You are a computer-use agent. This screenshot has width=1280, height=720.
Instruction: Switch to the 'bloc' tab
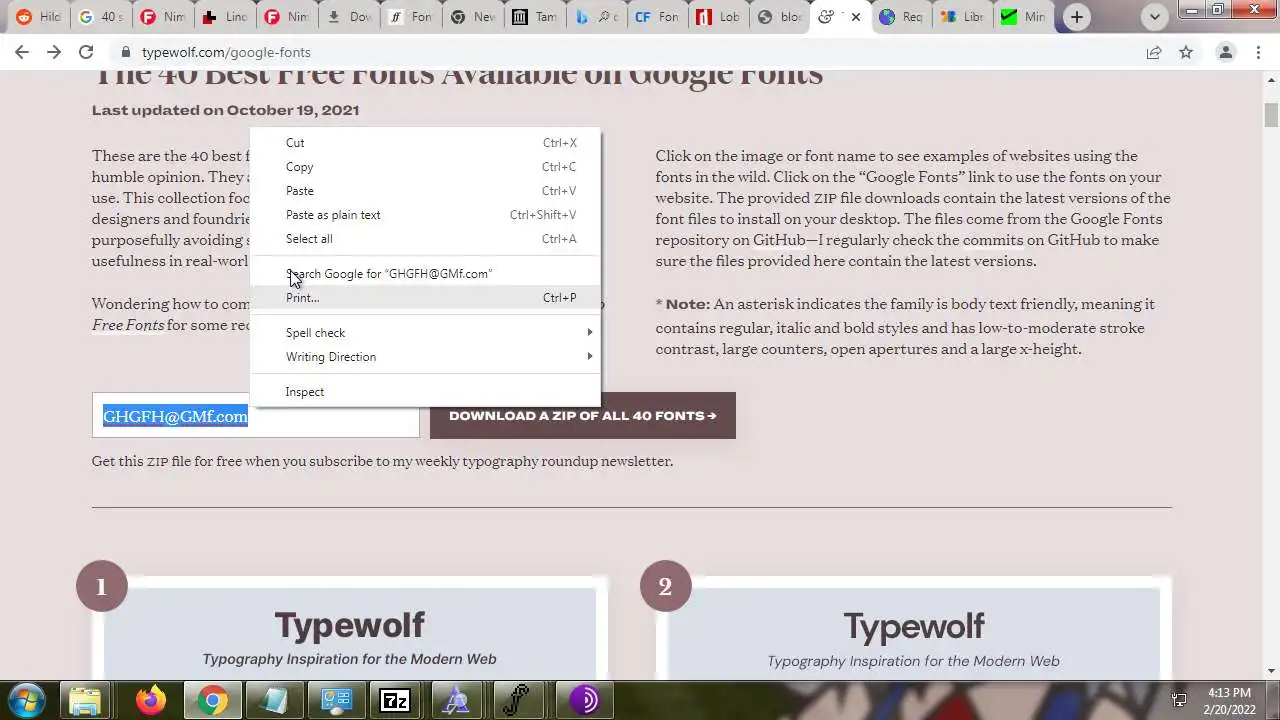[x=782, y=17]
